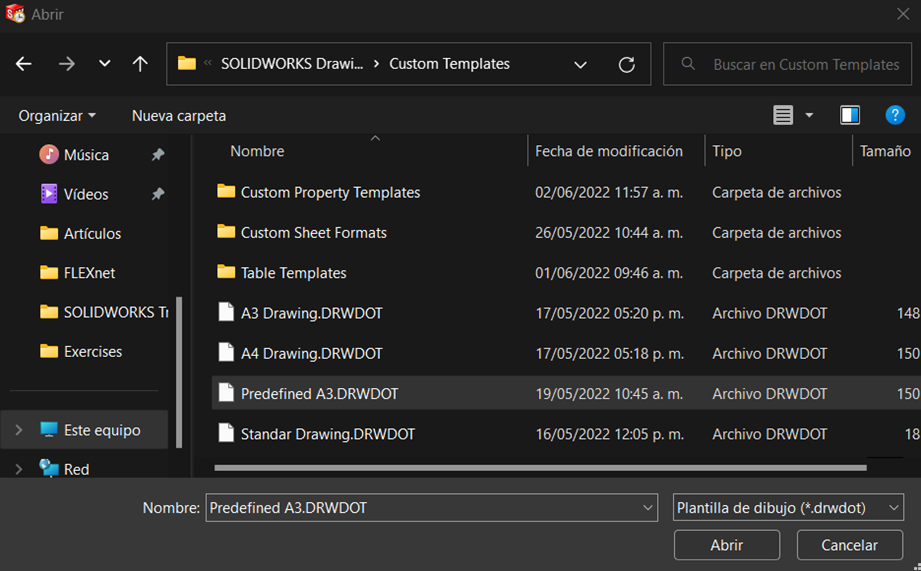This screenshot has height=571, width=921.
Task: Click the horizontal scrollbar of file list
Action: click(540, 468)
